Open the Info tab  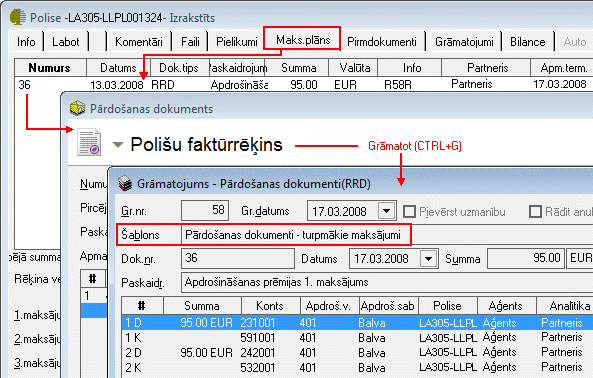(26, 42)
